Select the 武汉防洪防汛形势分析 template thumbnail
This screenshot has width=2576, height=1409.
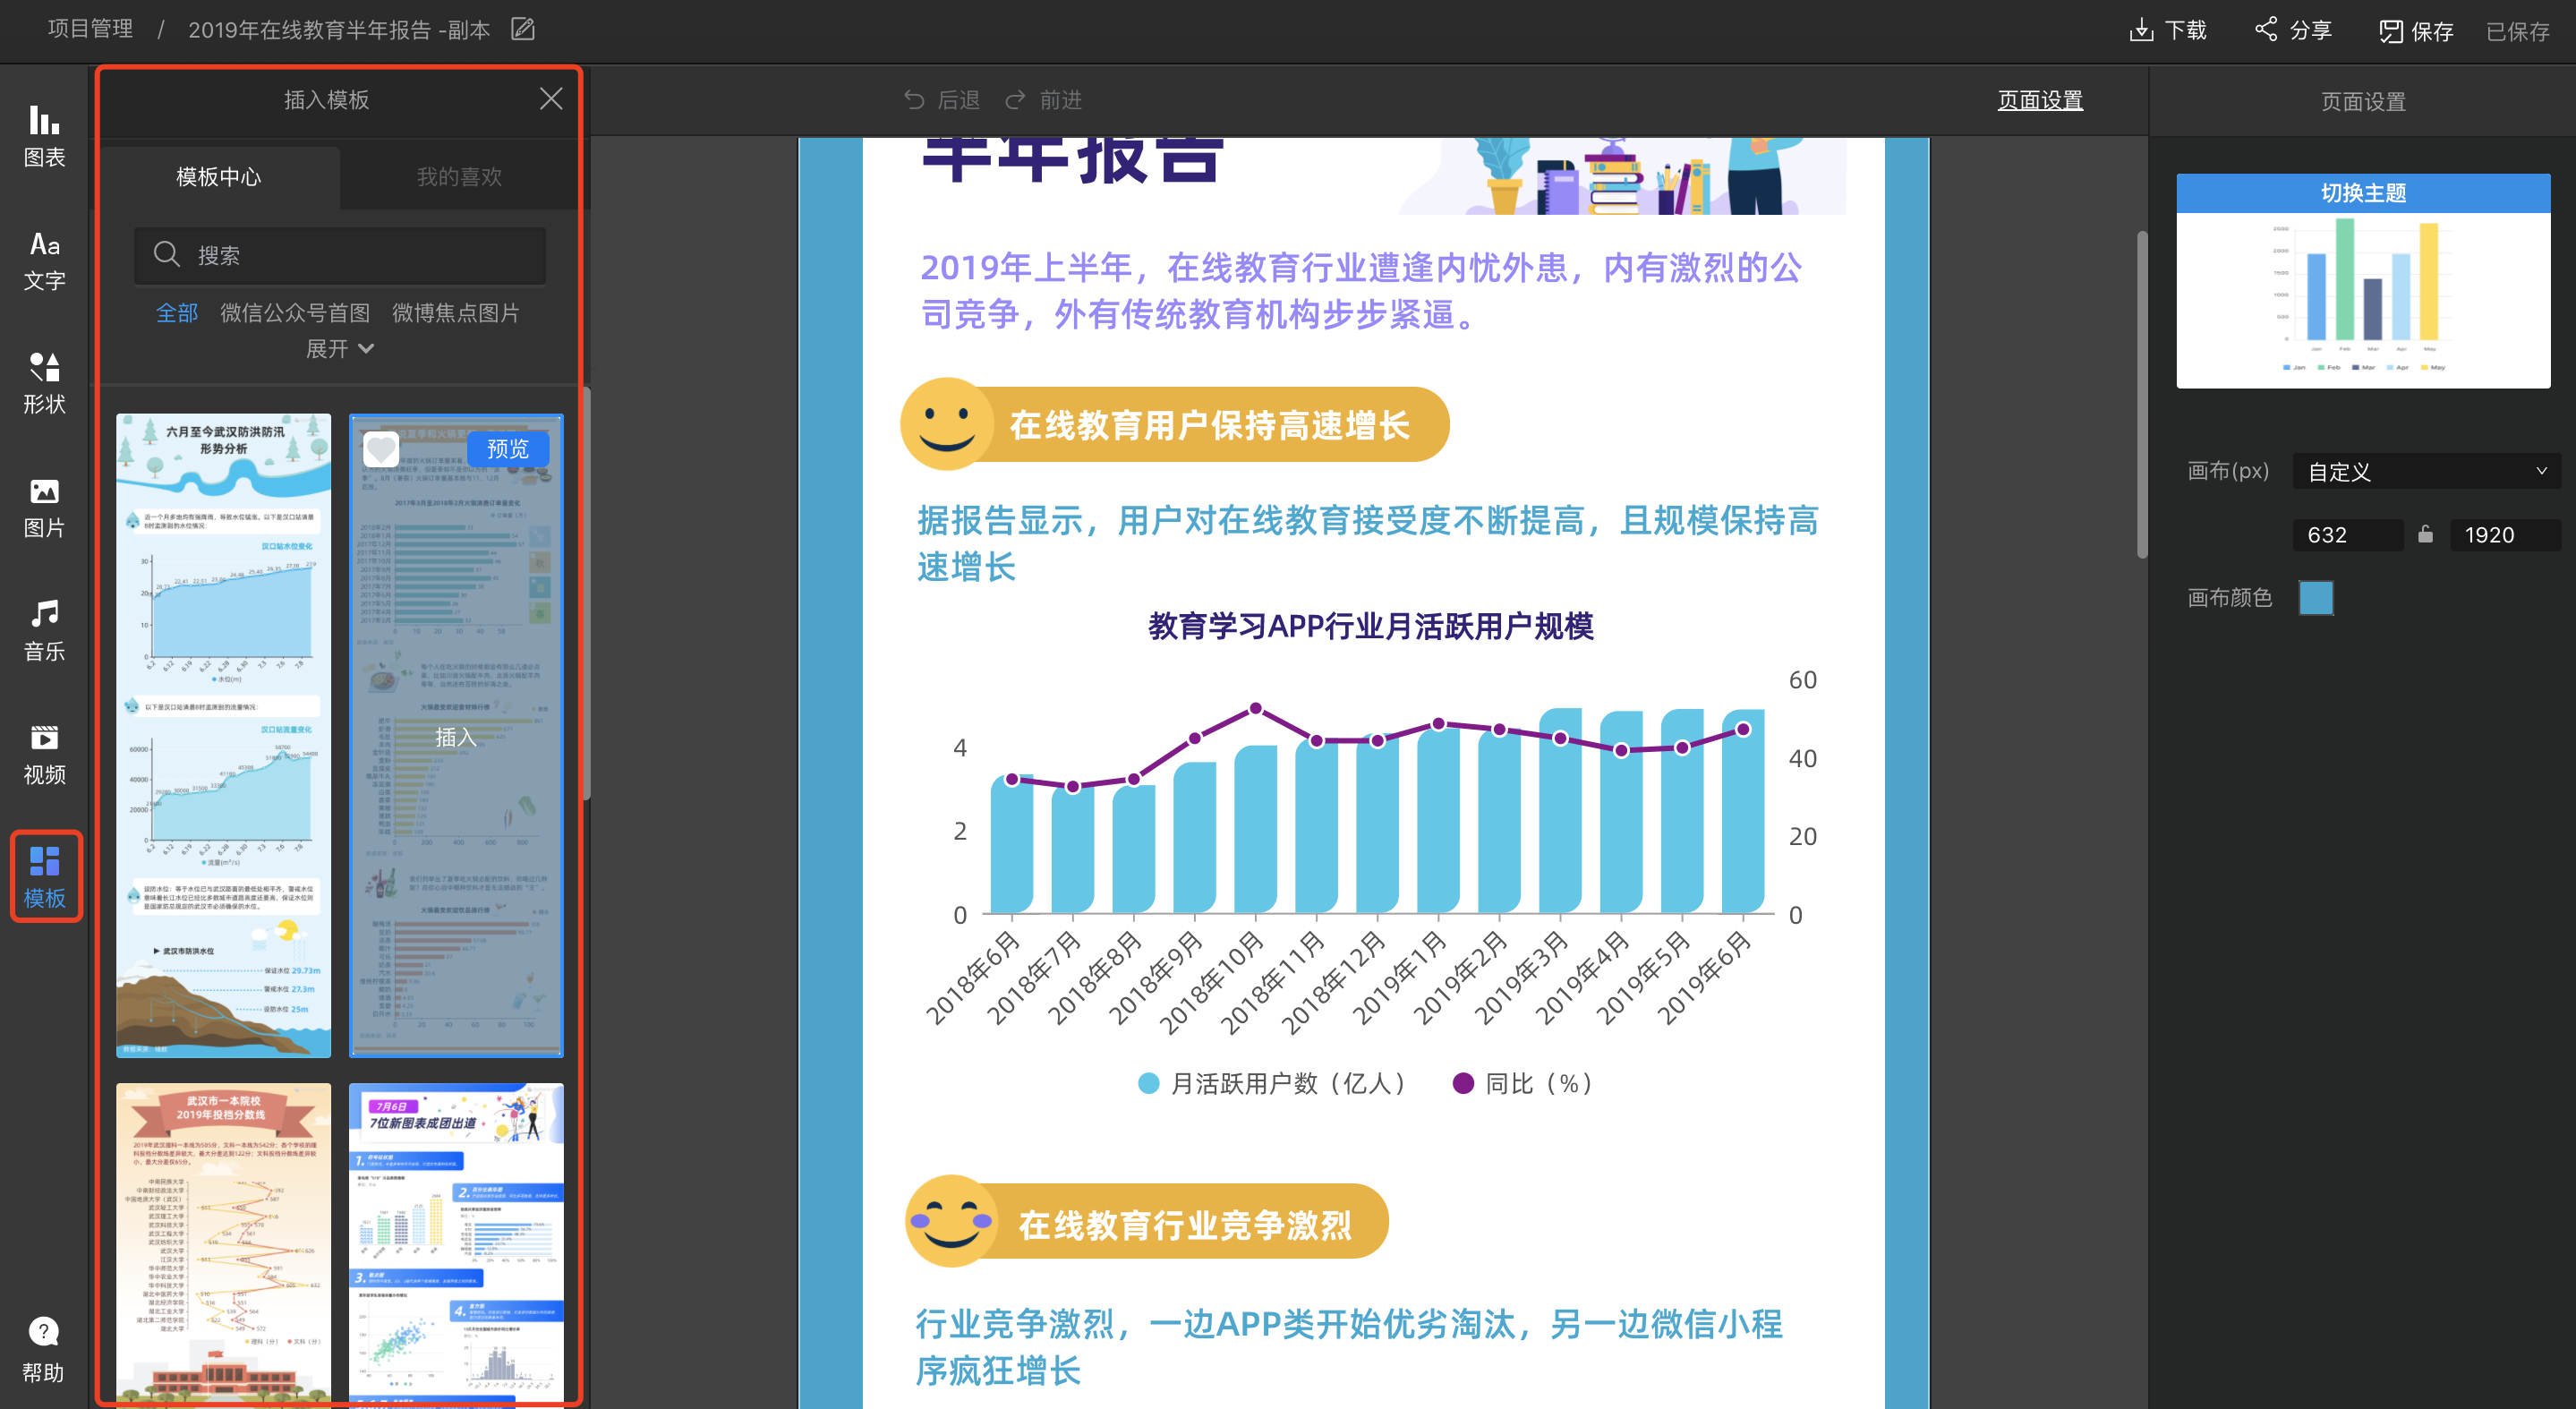click(x=223, y=735)
